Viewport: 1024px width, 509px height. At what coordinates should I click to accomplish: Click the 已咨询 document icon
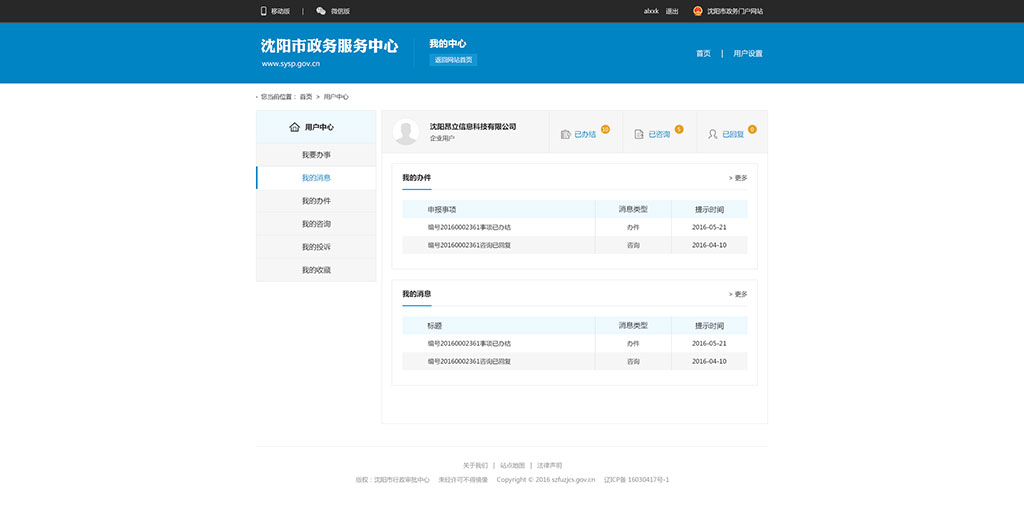click(639, 134)
